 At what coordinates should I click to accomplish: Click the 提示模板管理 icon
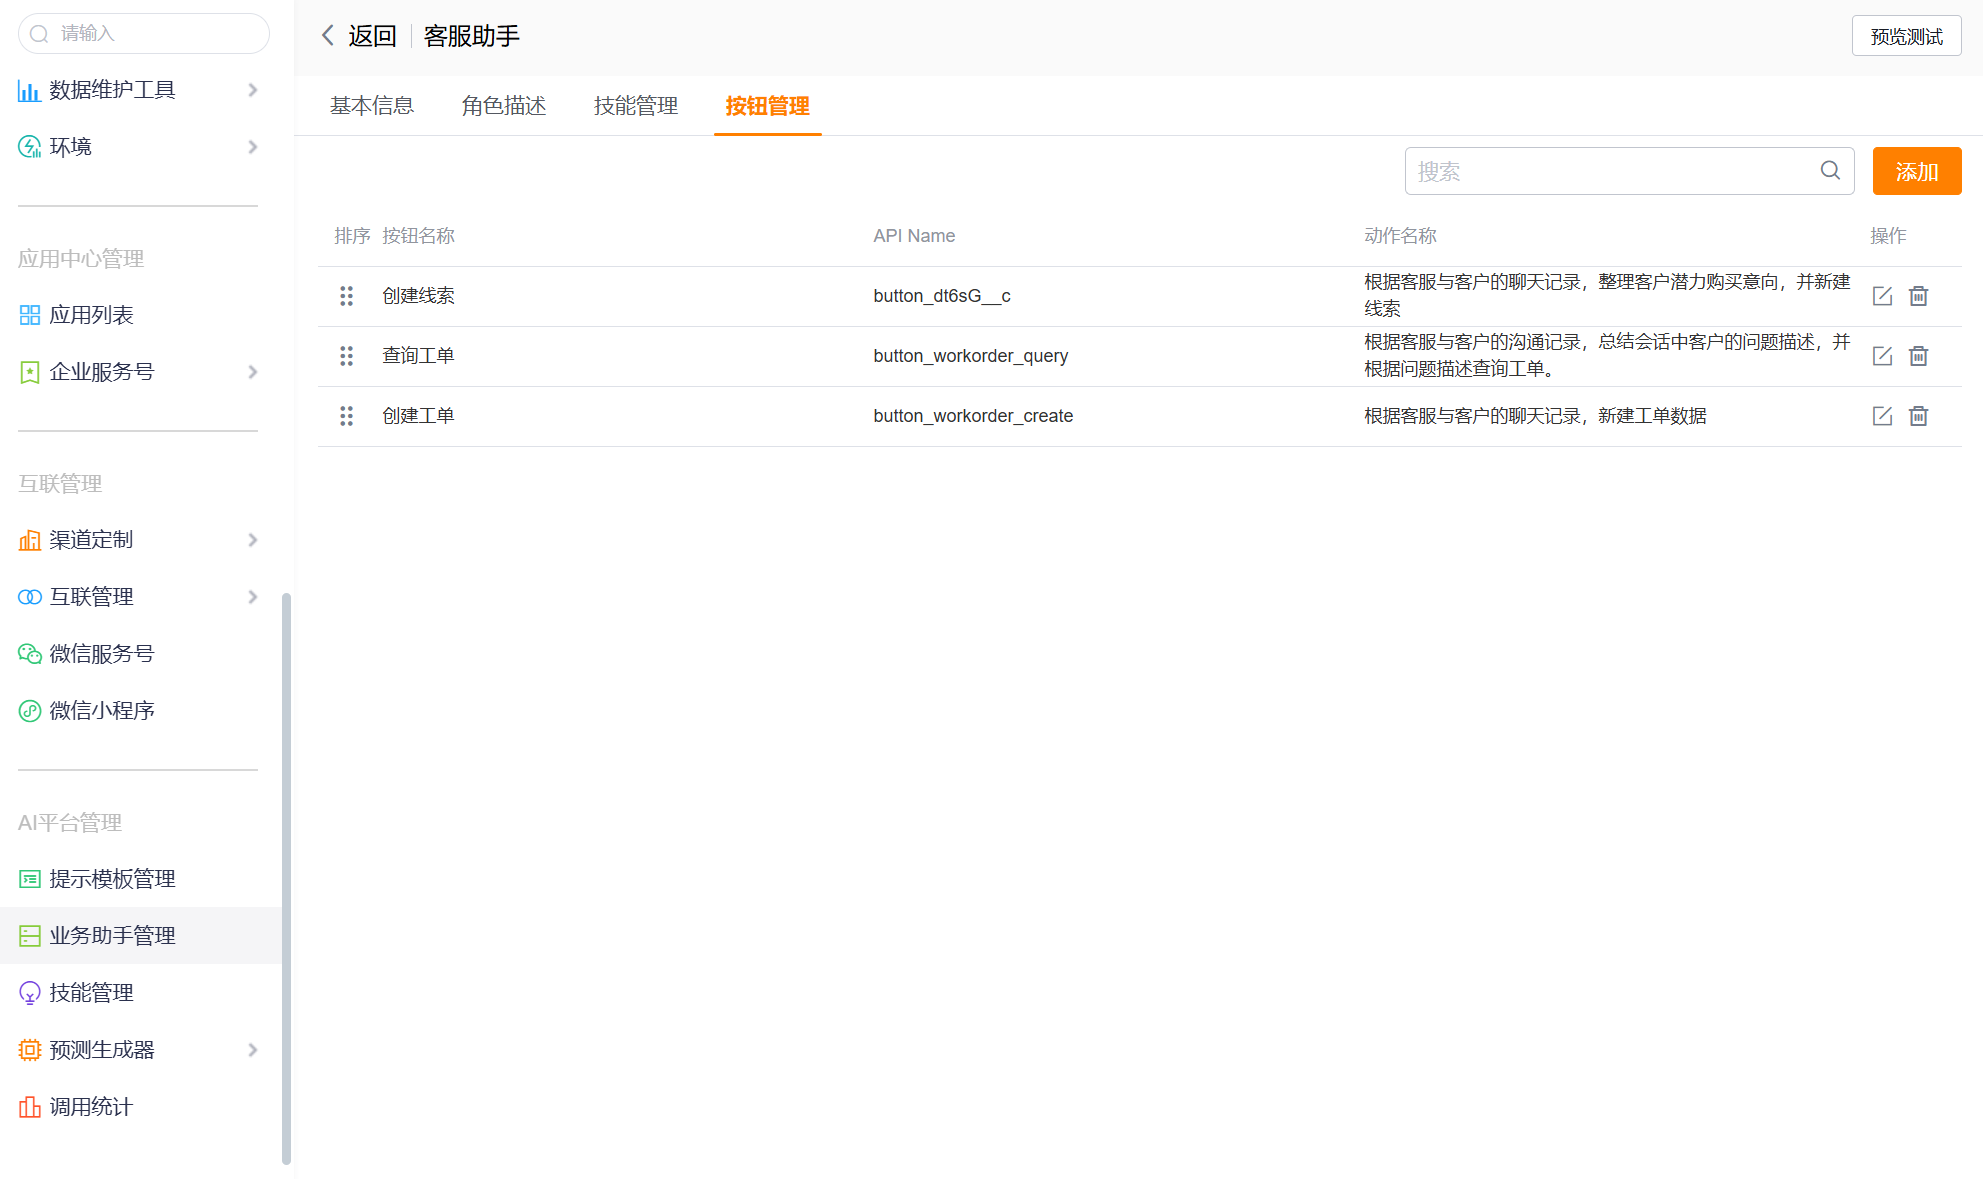(x=29, y=879)
